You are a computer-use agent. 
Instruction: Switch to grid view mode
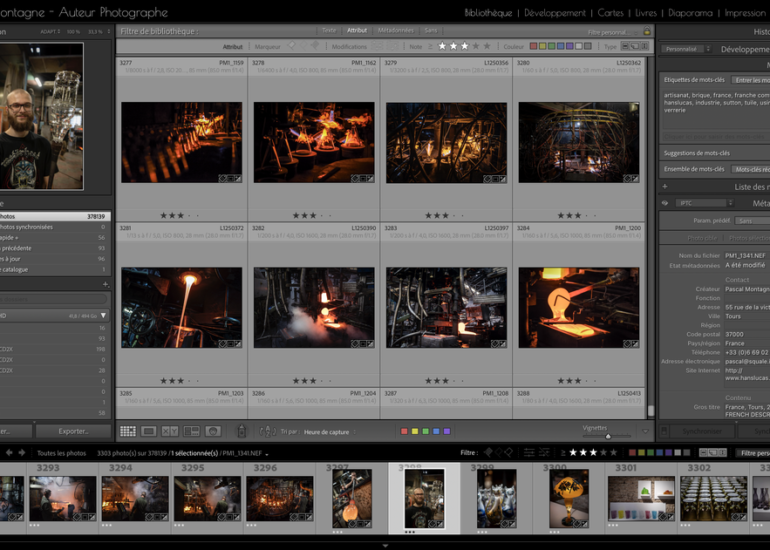point(128,431)
